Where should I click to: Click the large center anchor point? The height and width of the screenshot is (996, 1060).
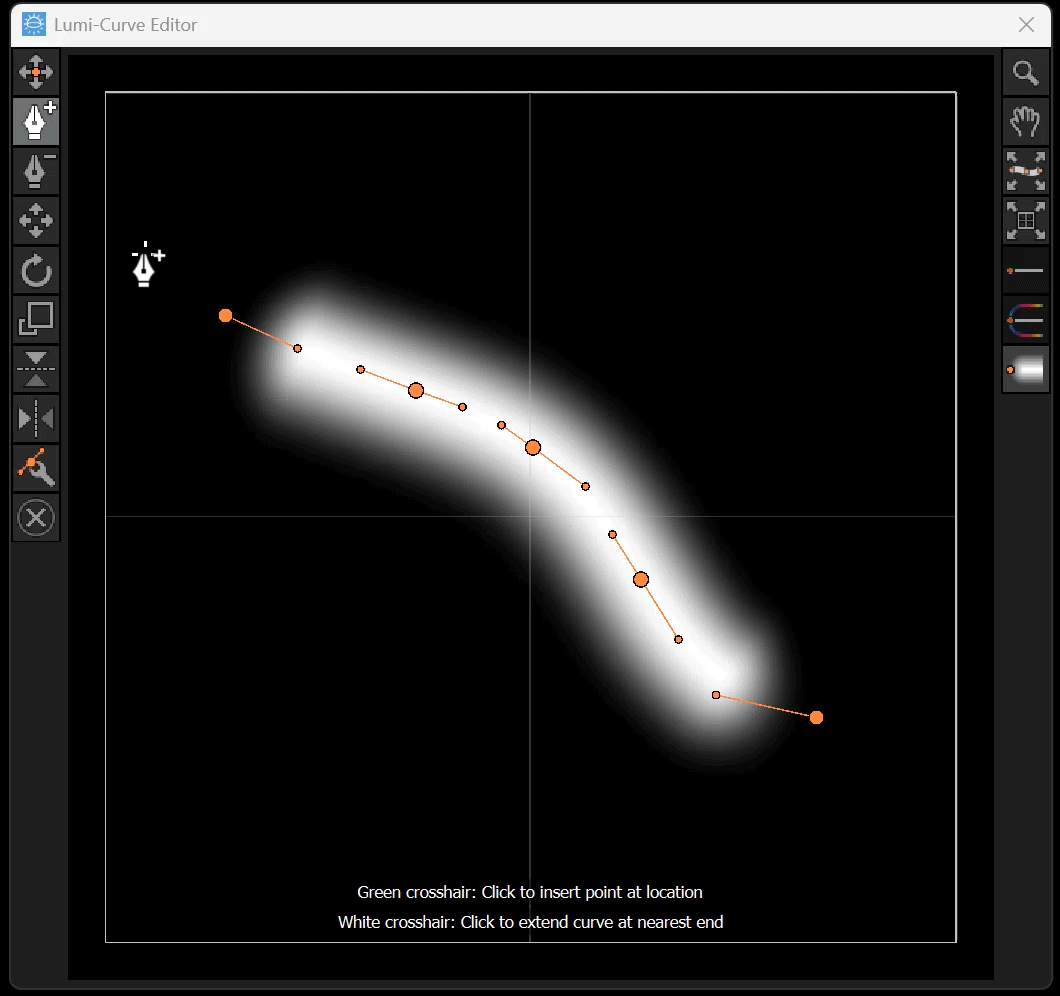coord(533,447)
